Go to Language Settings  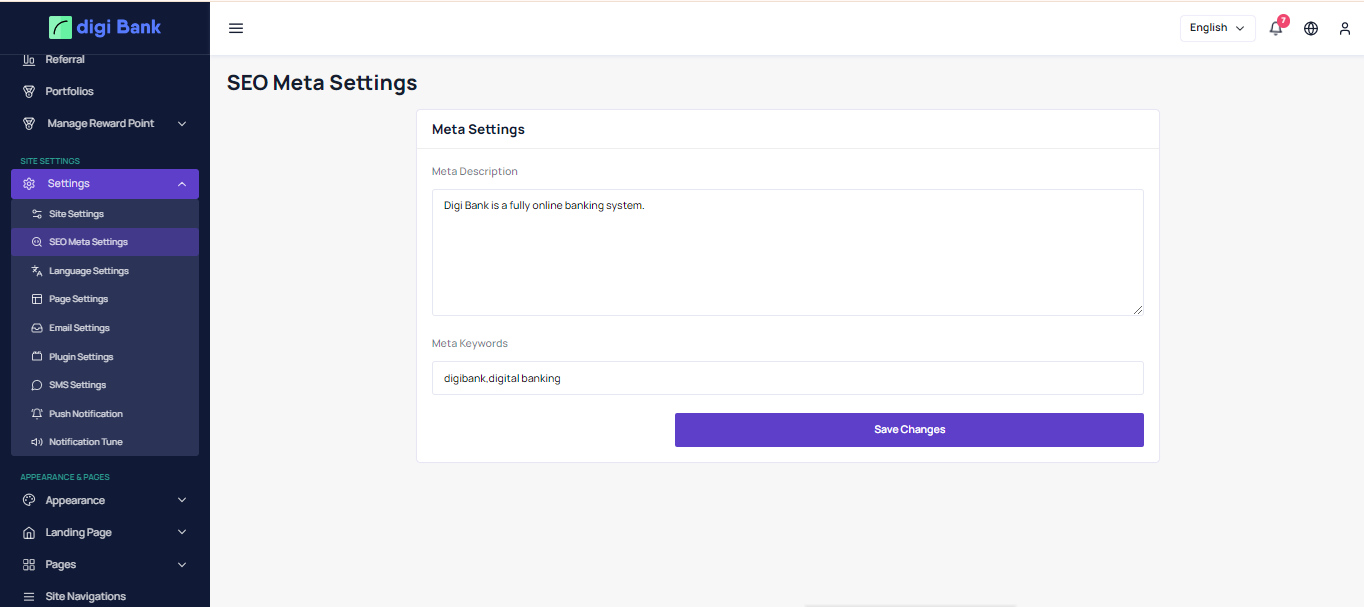pos(88,271)
